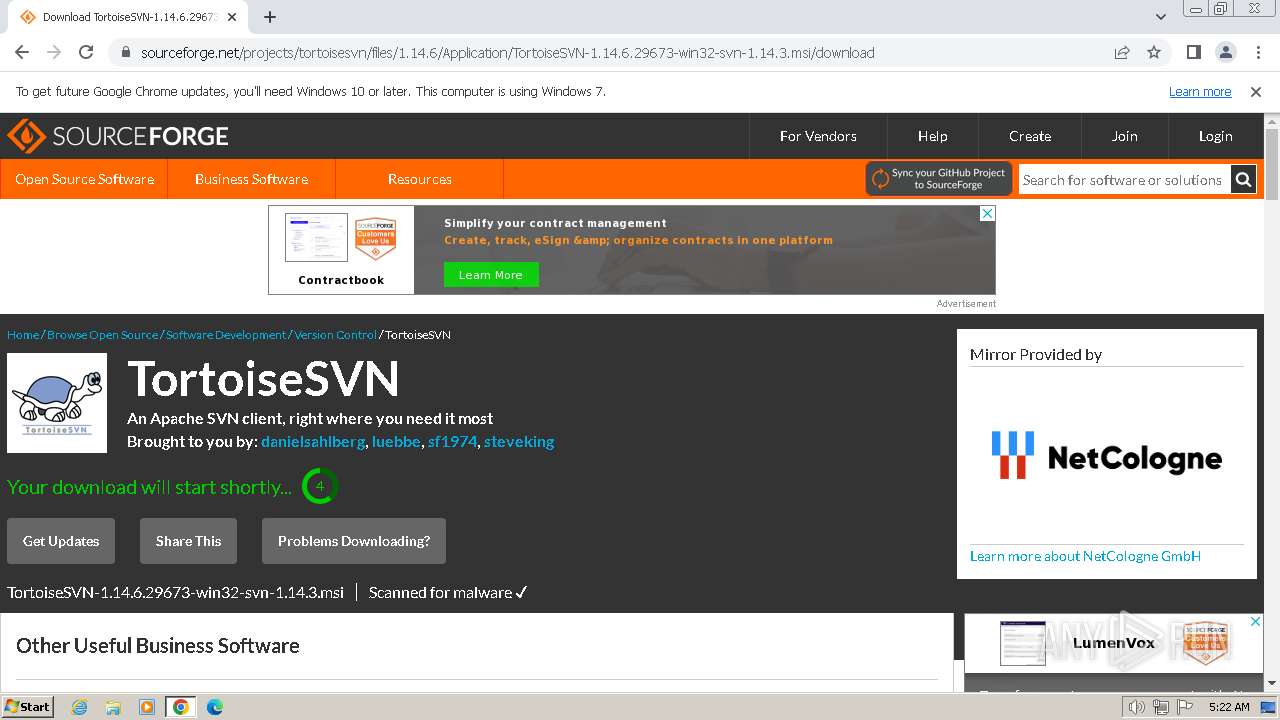Open luebbe's profile
Viewport: 1280px width, 720px height.
pyautogui.click(x=396, y=441)
